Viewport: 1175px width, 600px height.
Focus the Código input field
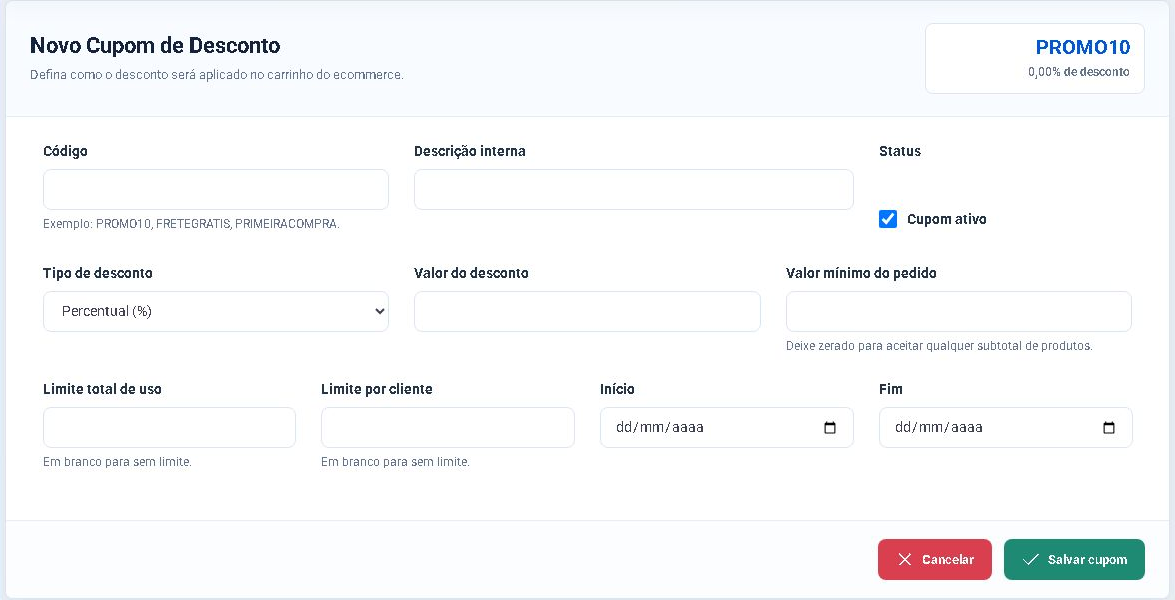point(216,190)
